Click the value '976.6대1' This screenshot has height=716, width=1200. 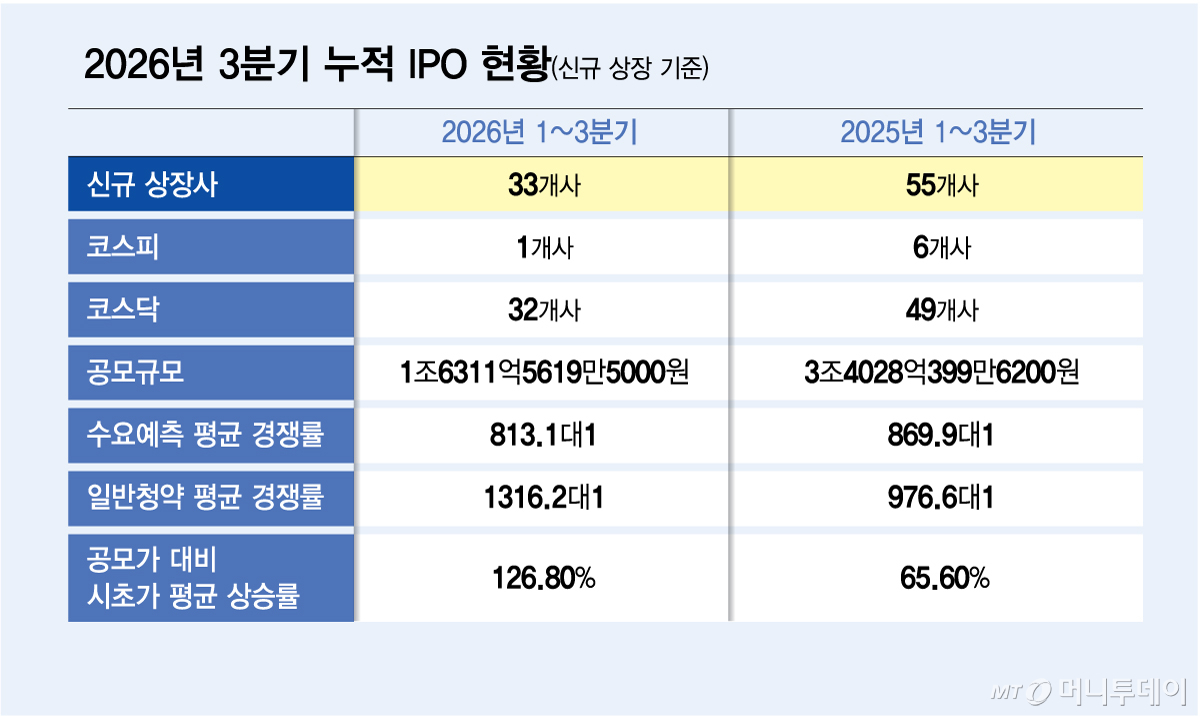coord(940,497)
